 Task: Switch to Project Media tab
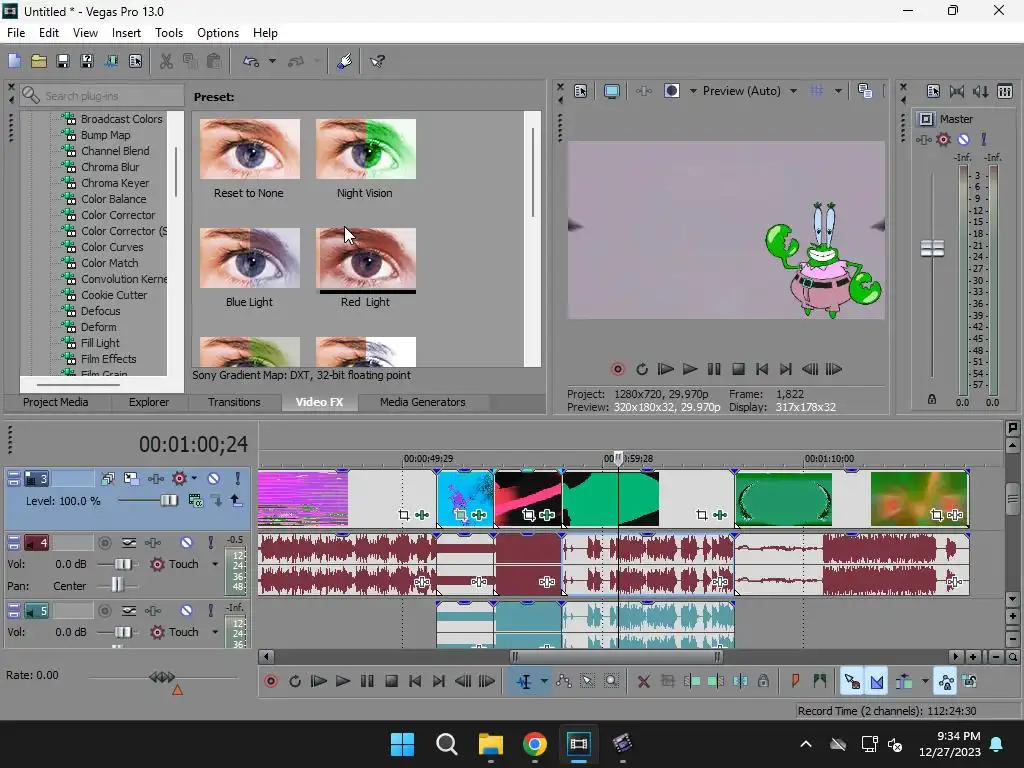pos(56,402)
